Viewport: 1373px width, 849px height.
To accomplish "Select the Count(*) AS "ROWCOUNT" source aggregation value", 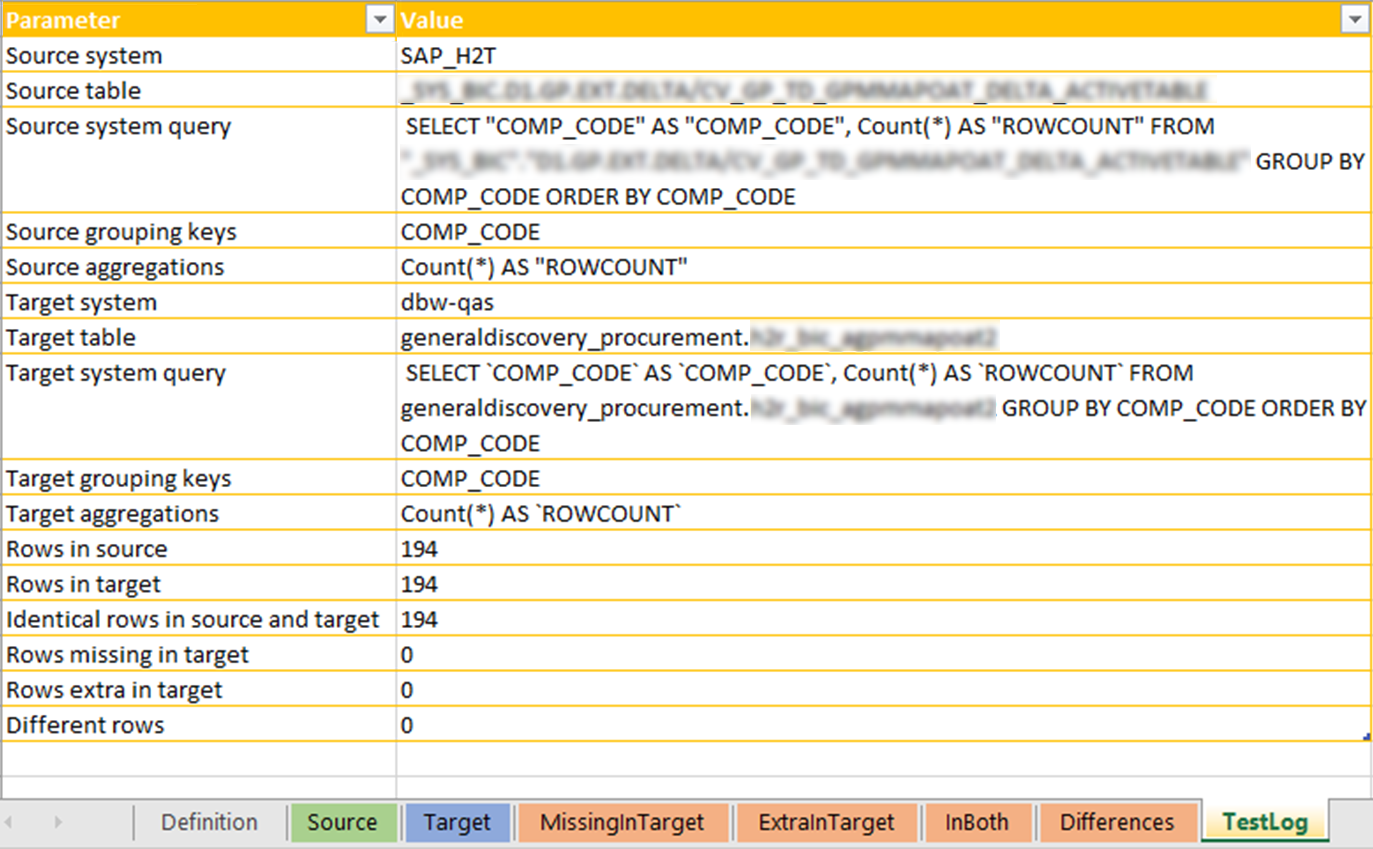I will click(883, 267).
